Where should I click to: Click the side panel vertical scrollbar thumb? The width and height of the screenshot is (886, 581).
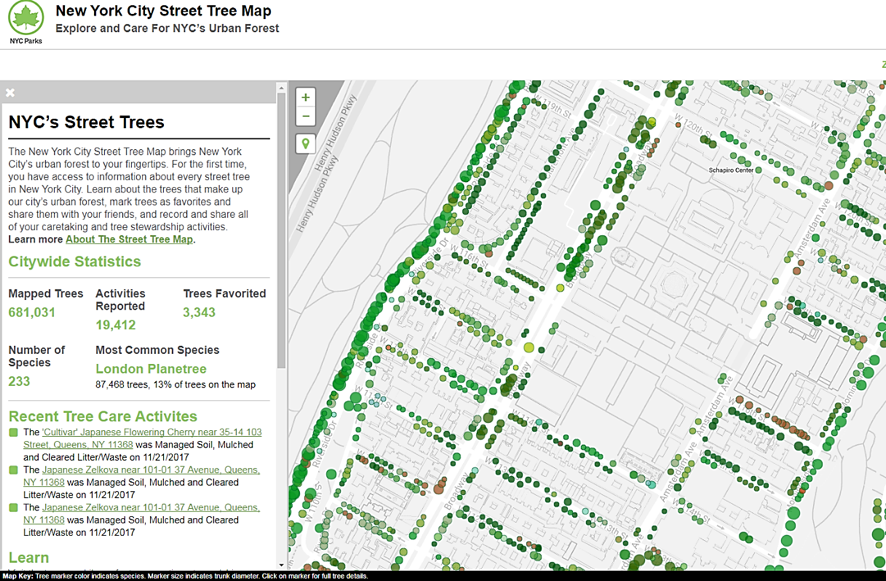tap(281, 231)
